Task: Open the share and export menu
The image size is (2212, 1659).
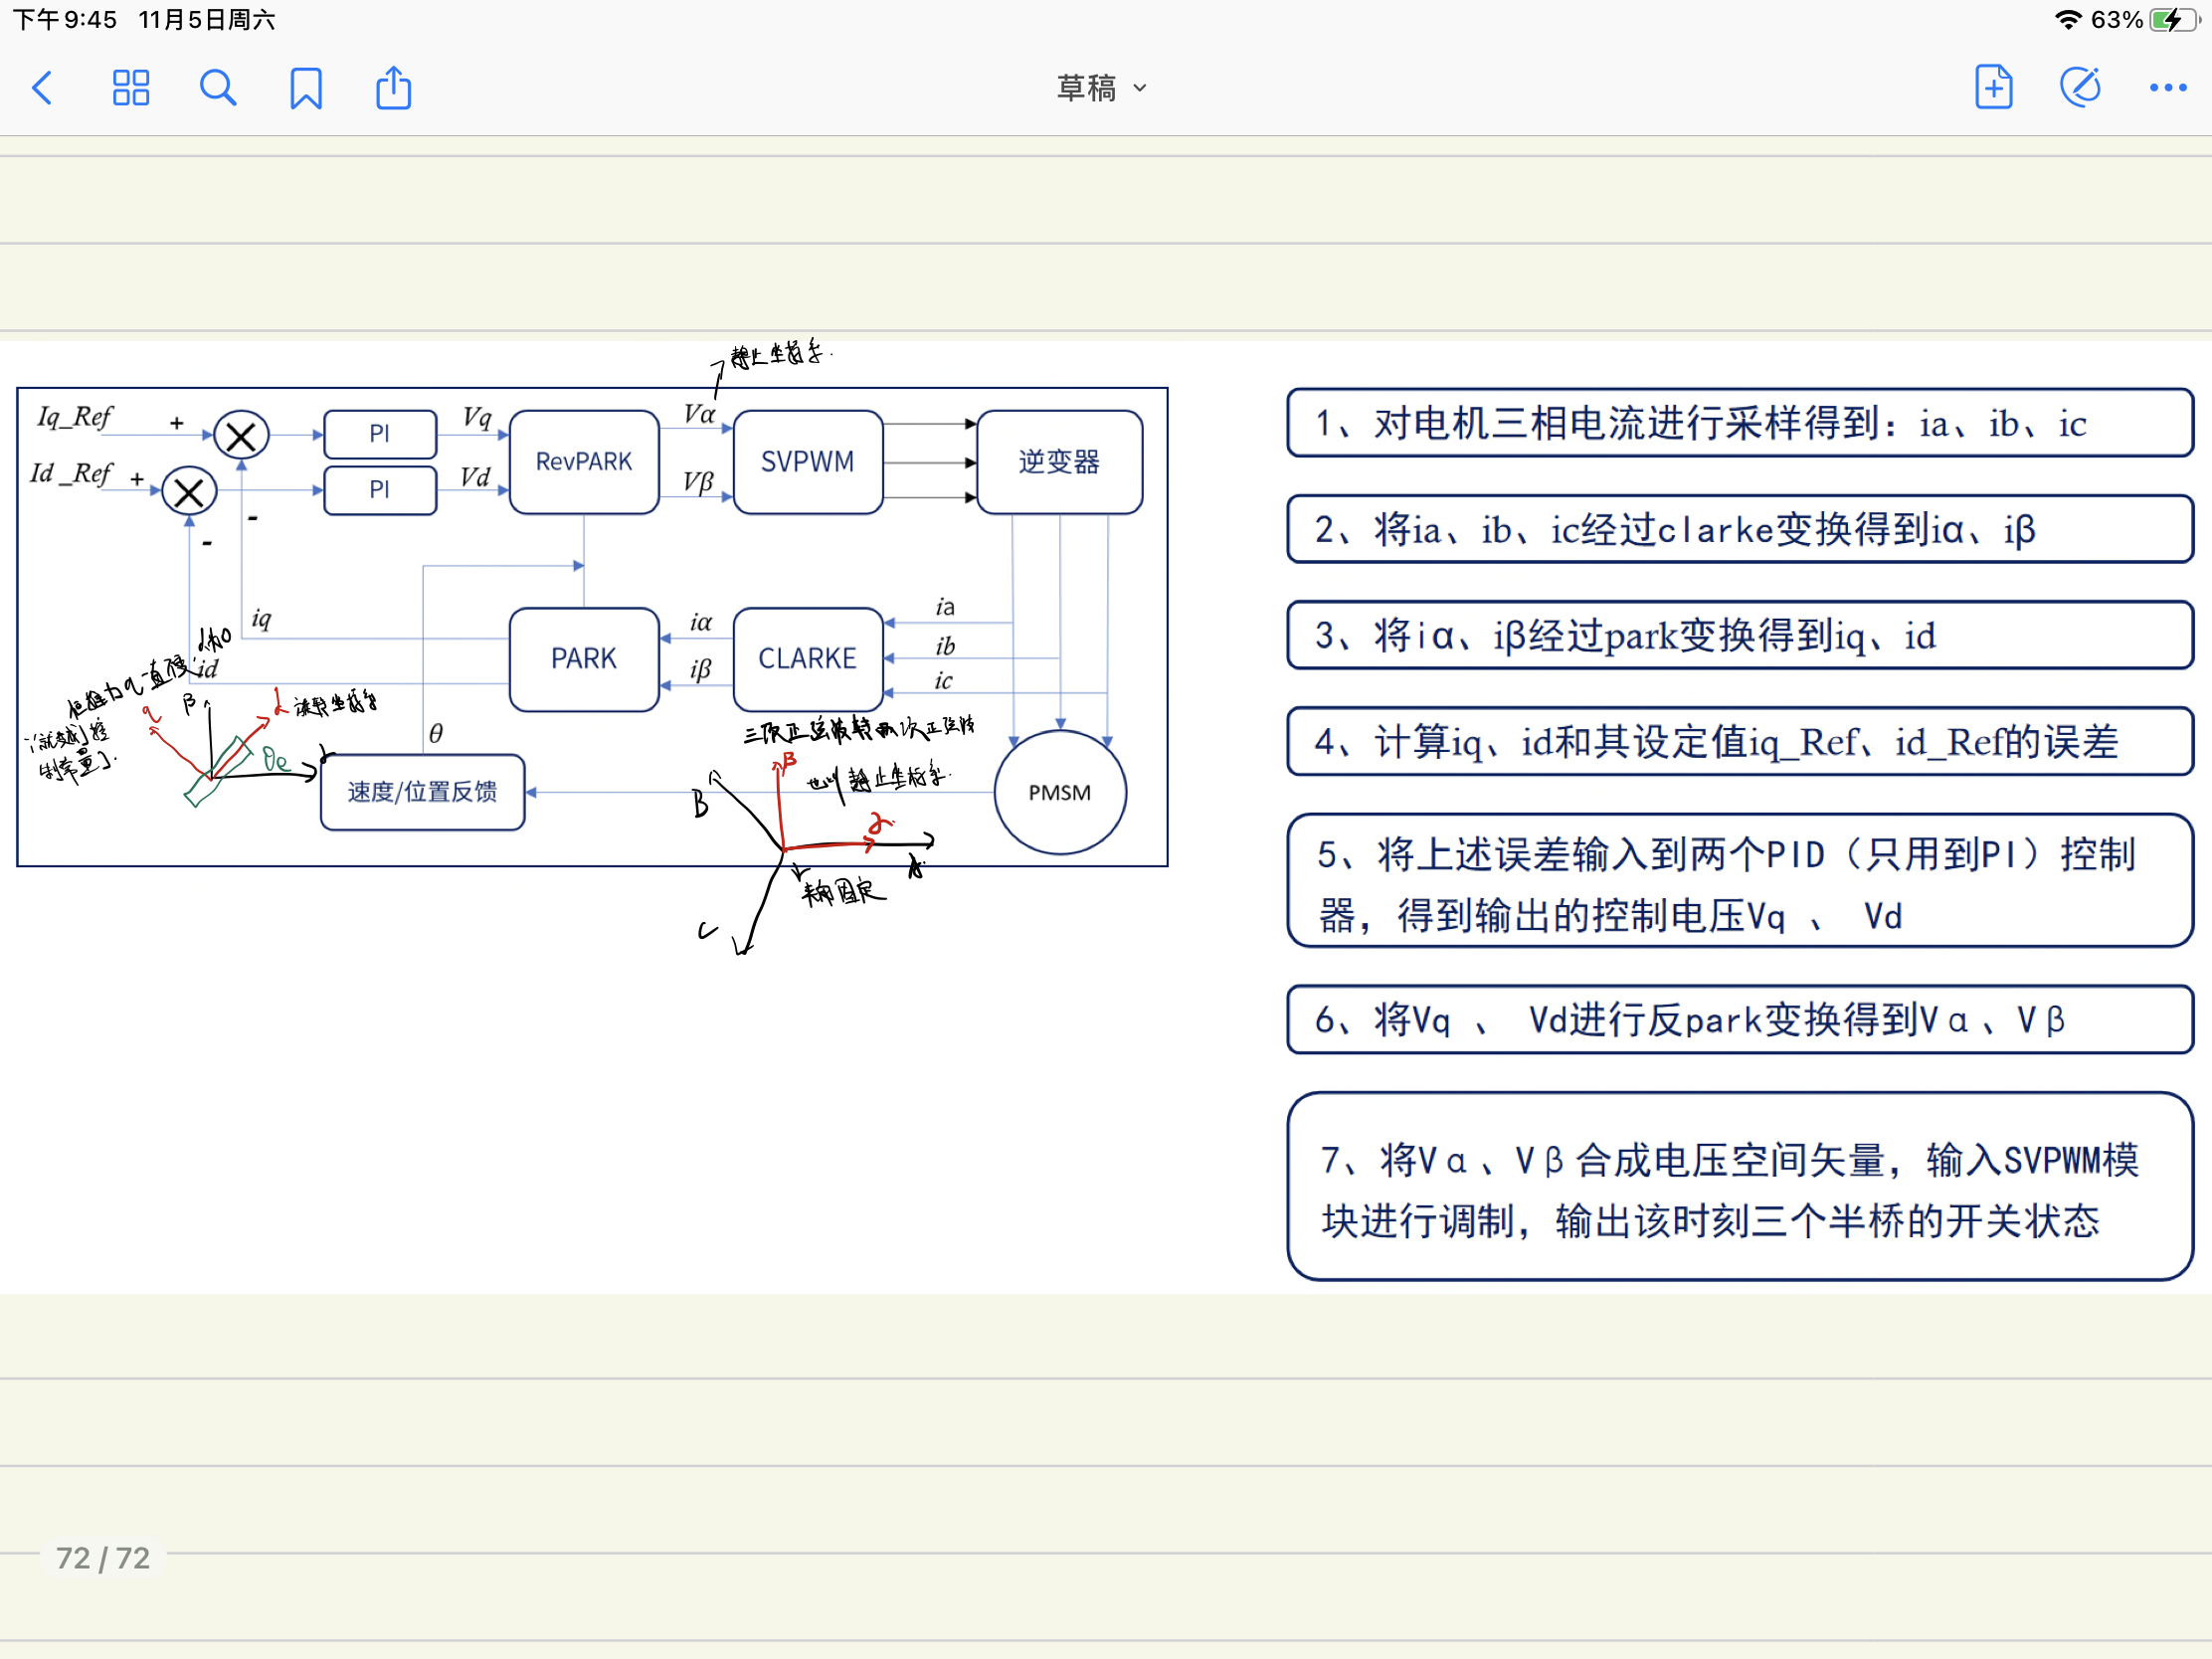Action: [x=393, y=88]
